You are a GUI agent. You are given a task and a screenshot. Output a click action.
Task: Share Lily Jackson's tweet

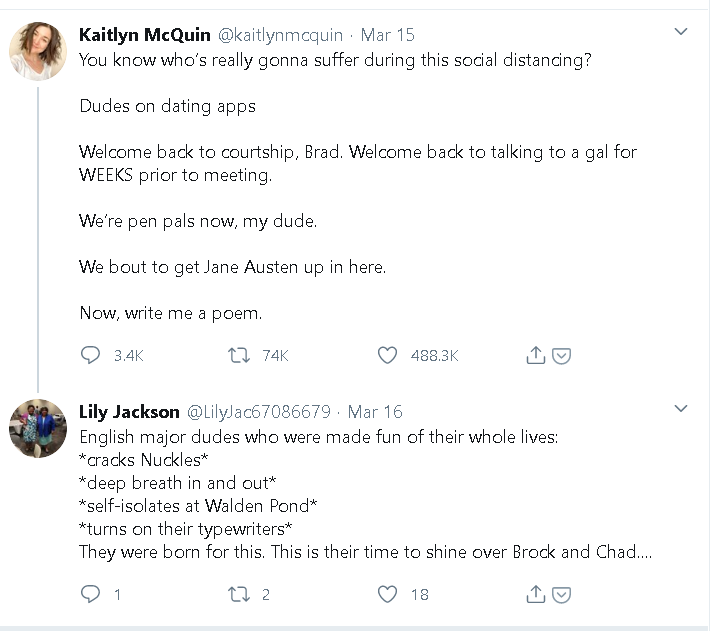point(535,594)
